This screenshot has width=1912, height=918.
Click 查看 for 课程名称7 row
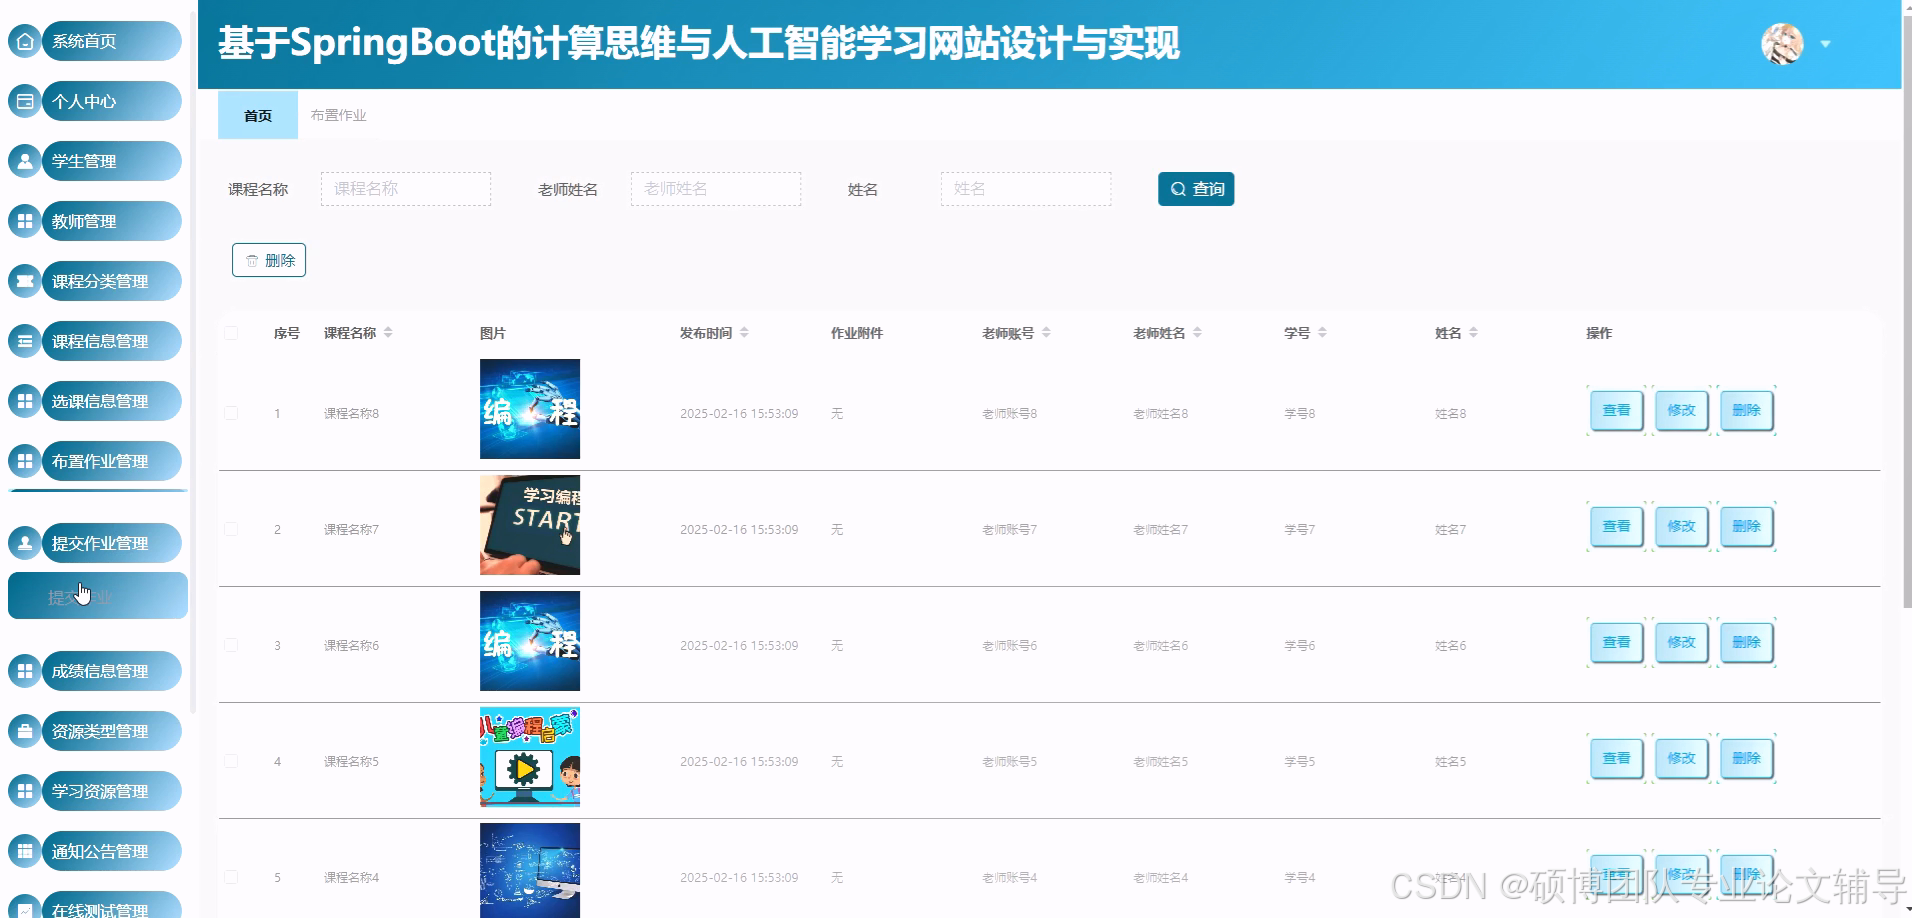coord(1616,526)
